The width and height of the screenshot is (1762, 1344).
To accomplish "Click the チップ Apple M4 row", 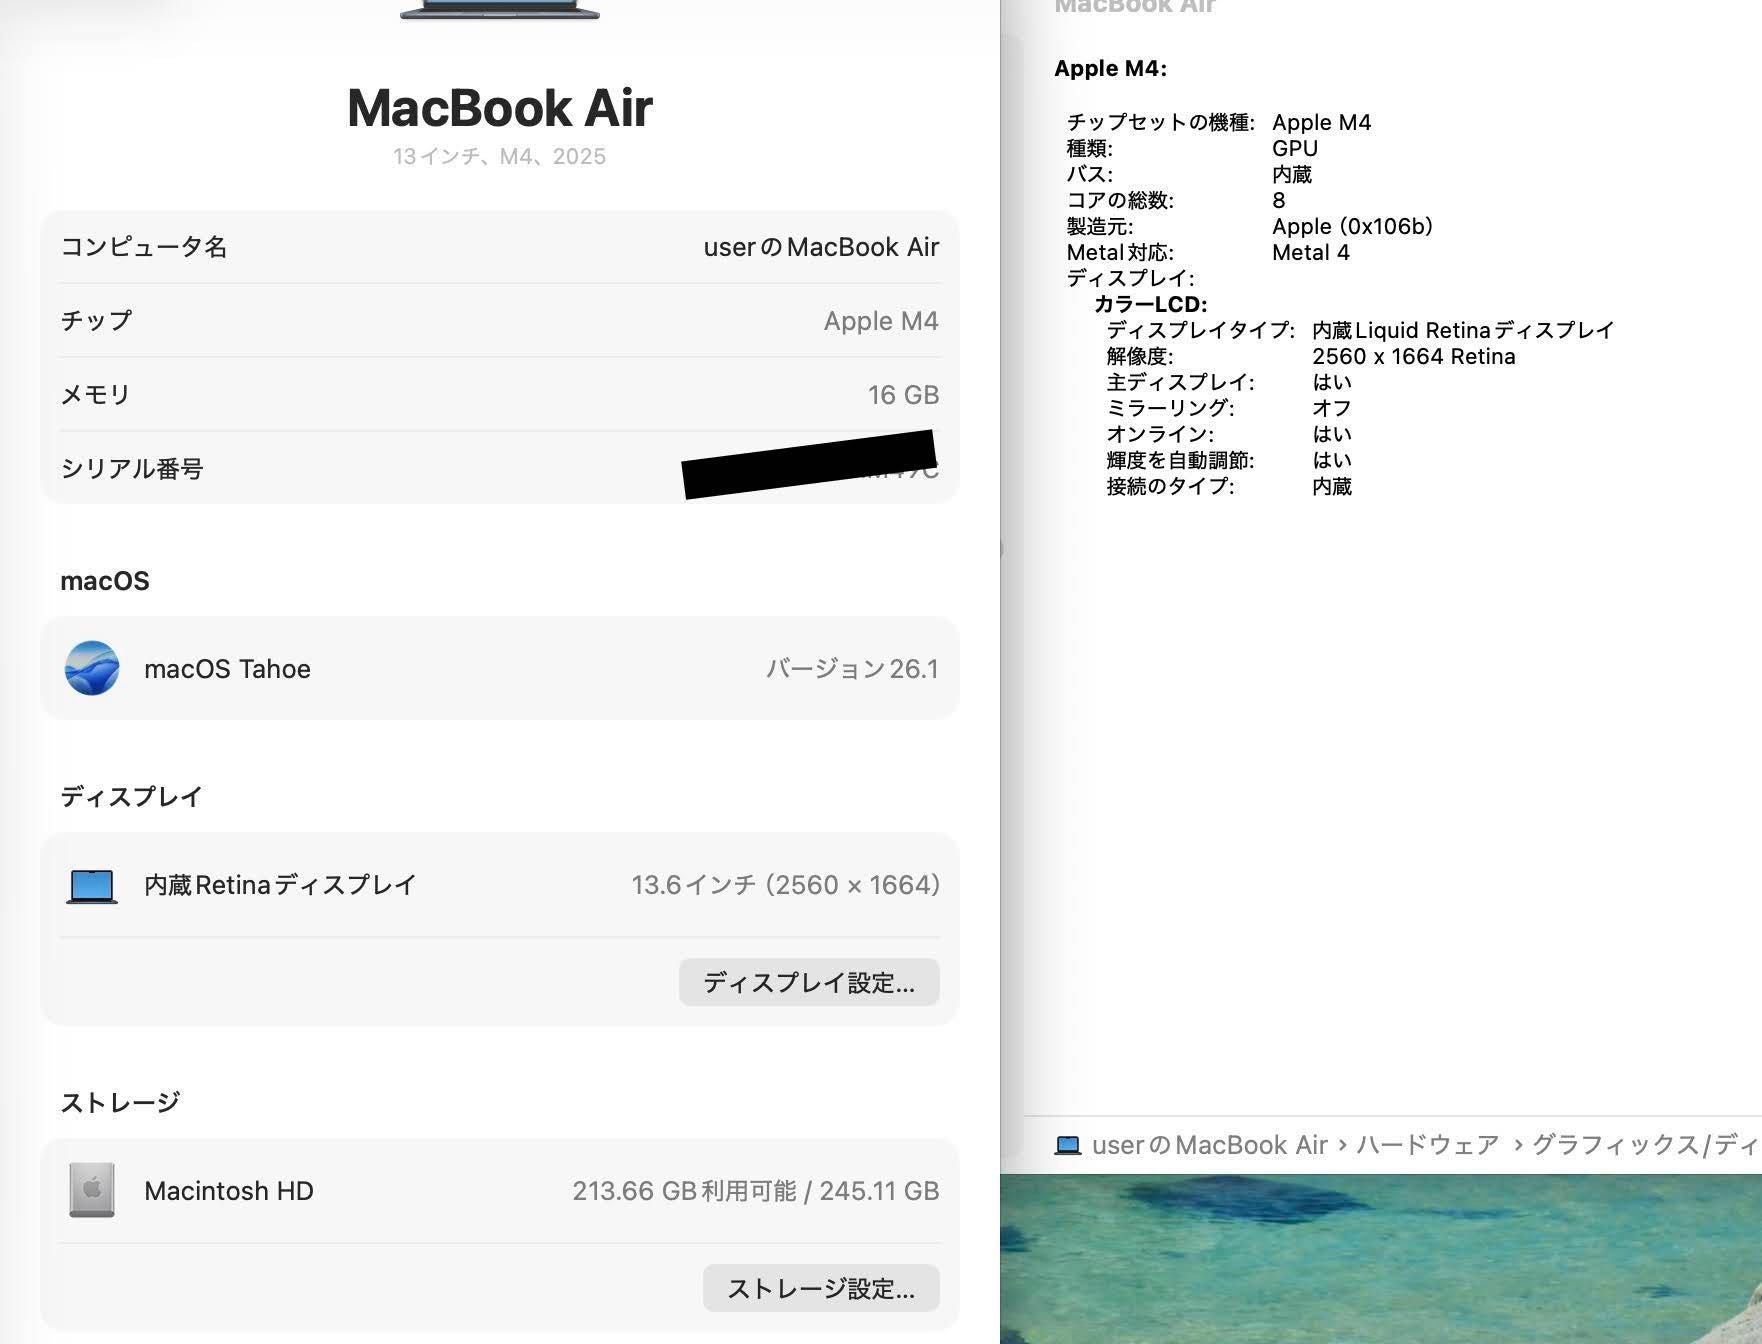I will [x=500, y=320].
